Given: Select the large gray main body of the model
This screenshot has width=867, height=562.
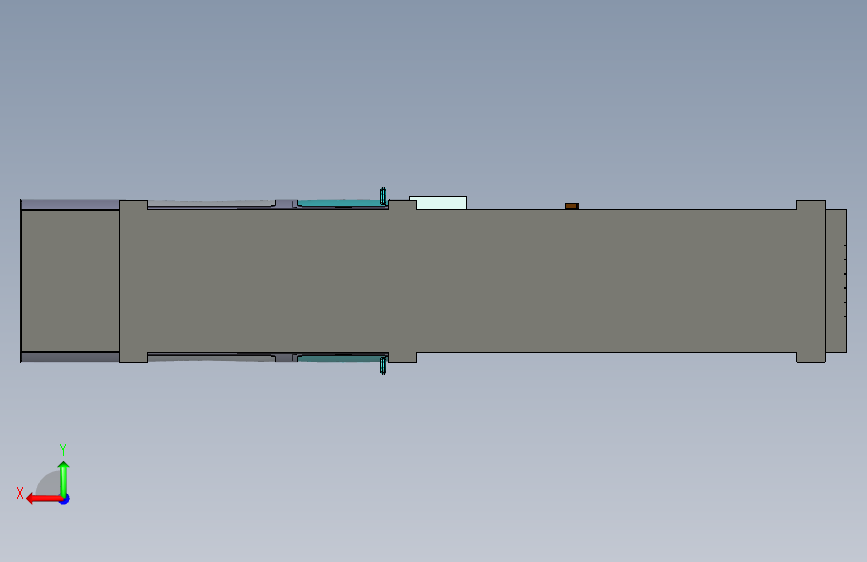Looking at the screenshot, I should point(470,281).
